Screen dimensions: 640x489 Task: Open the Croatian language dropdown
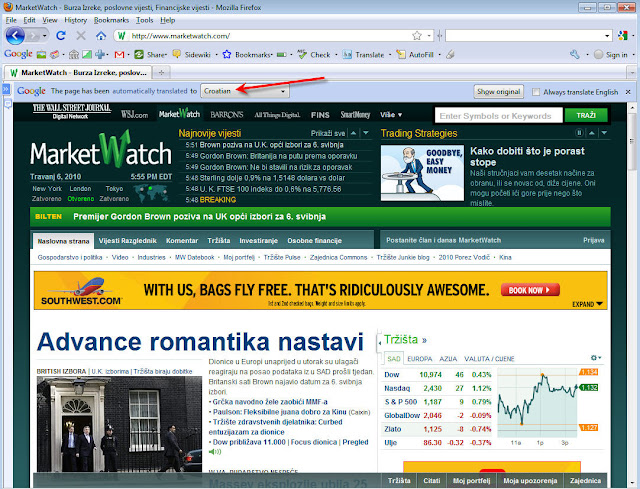245,91
